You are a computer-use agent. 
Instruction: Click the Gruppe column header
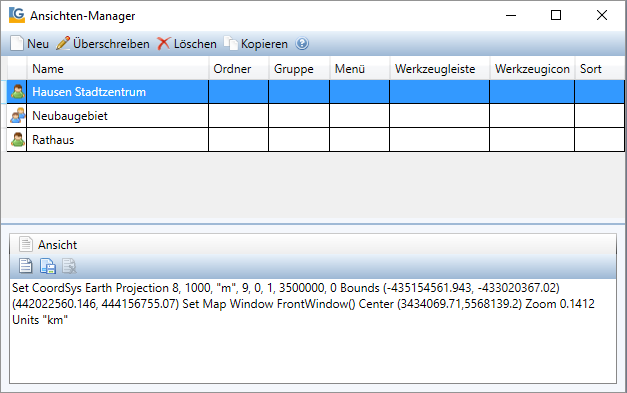(299, 68)
